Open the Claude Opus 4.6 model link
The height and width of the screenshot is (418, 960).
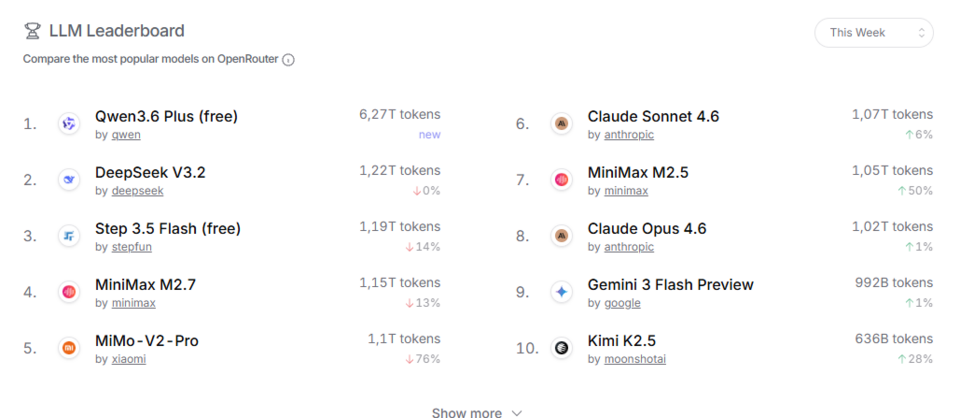(x=646, y=229)
